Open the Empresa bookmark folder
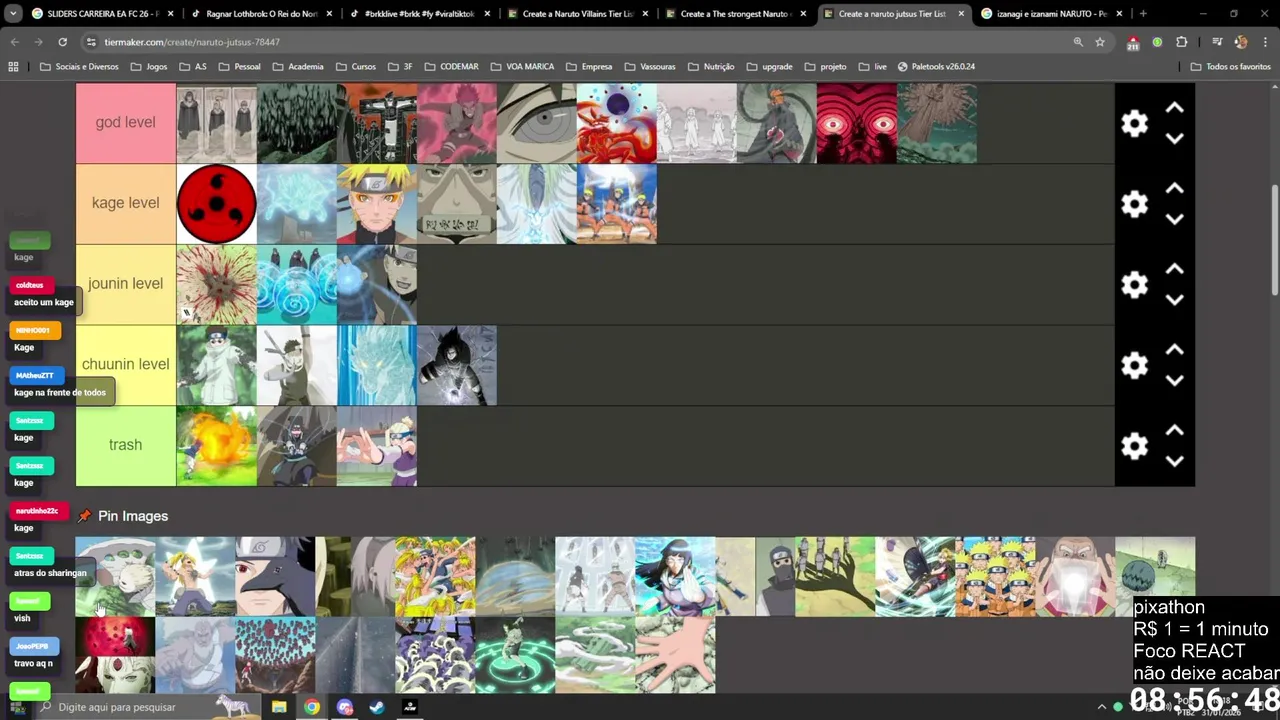 pos(588,67)
